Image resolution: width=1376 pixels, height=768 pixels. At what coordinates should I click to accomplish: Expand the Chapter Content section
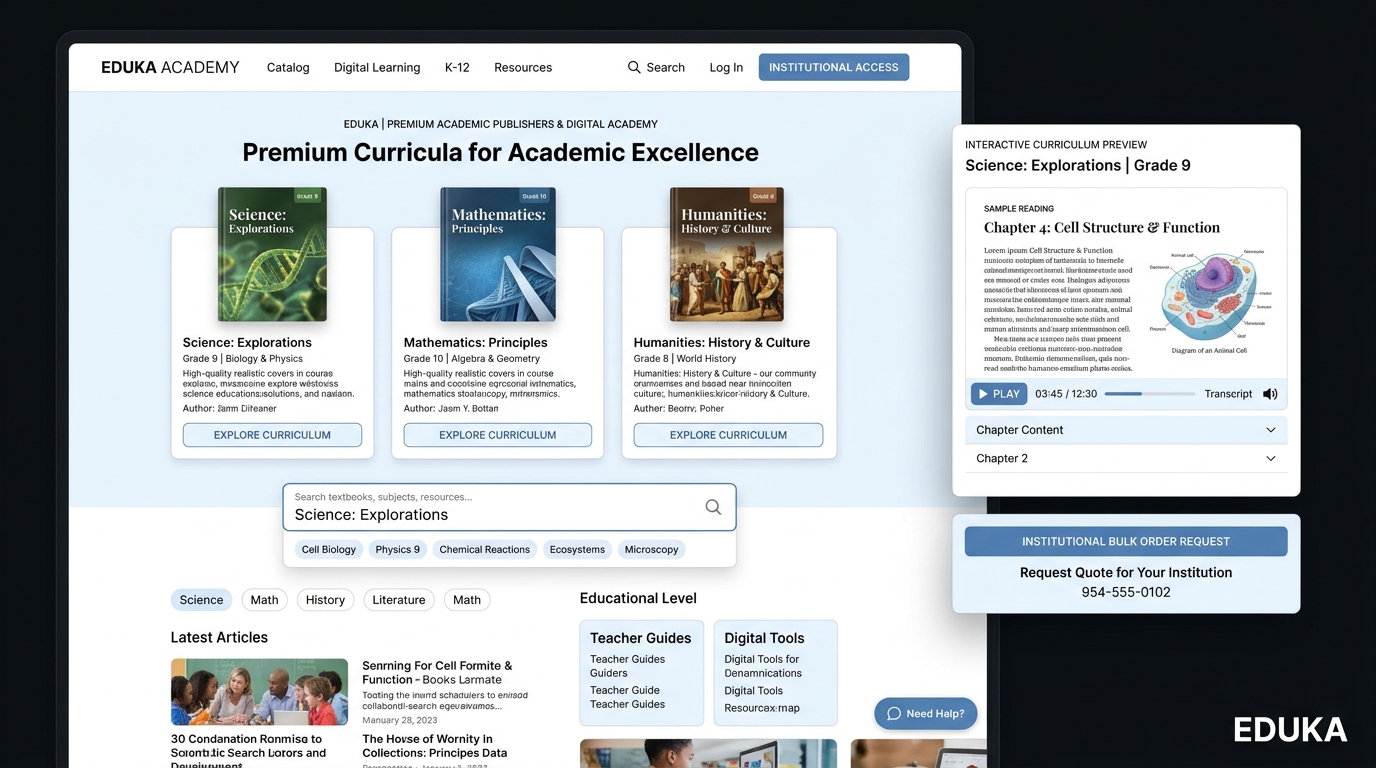click(x=1126, y=430)
